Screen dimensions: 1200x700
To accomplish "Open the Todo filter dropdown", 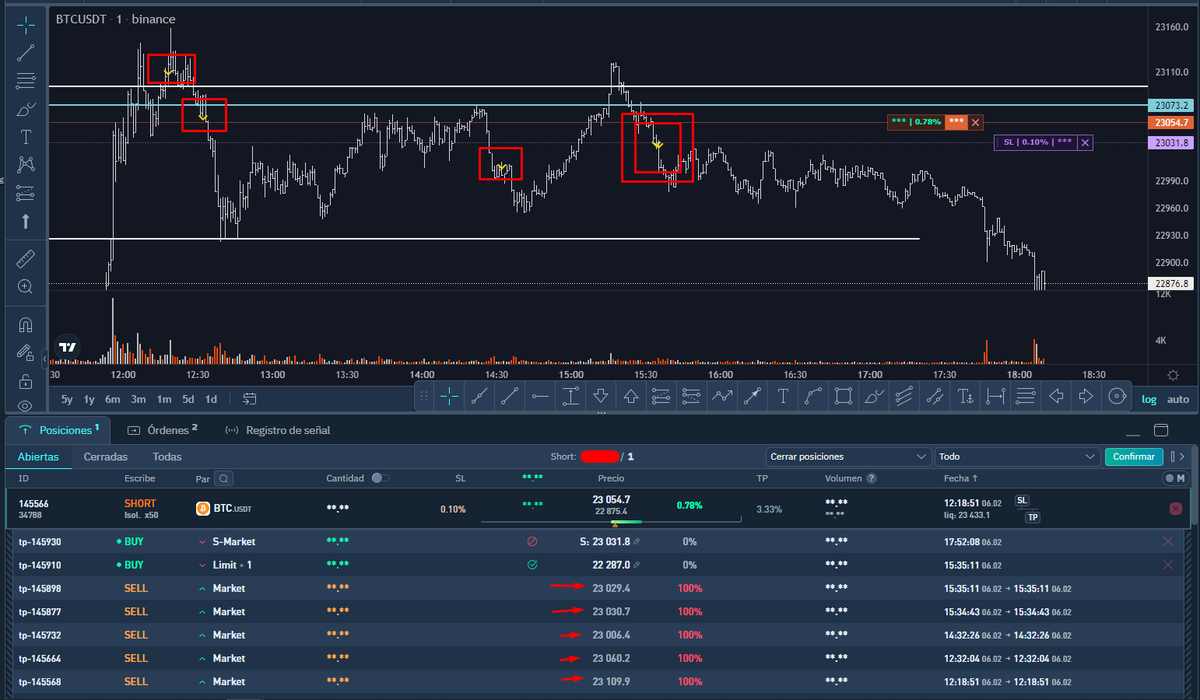I will click(x=1017, y=456).
